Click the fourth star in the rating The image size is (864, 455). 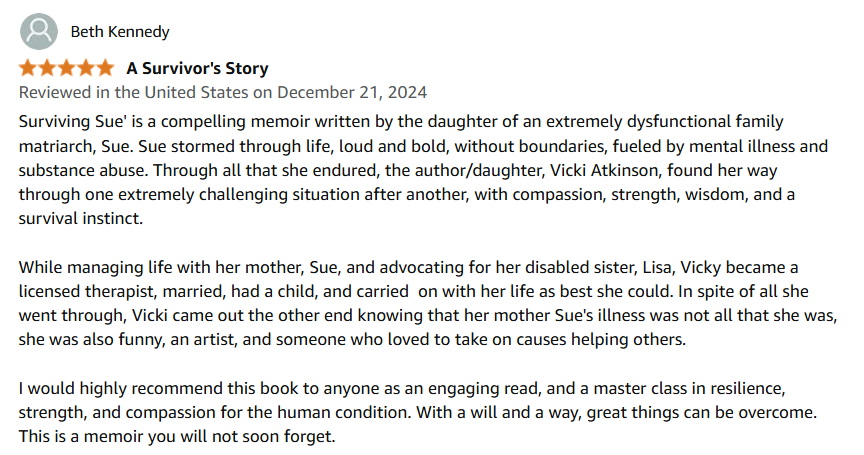pos(86,69)
